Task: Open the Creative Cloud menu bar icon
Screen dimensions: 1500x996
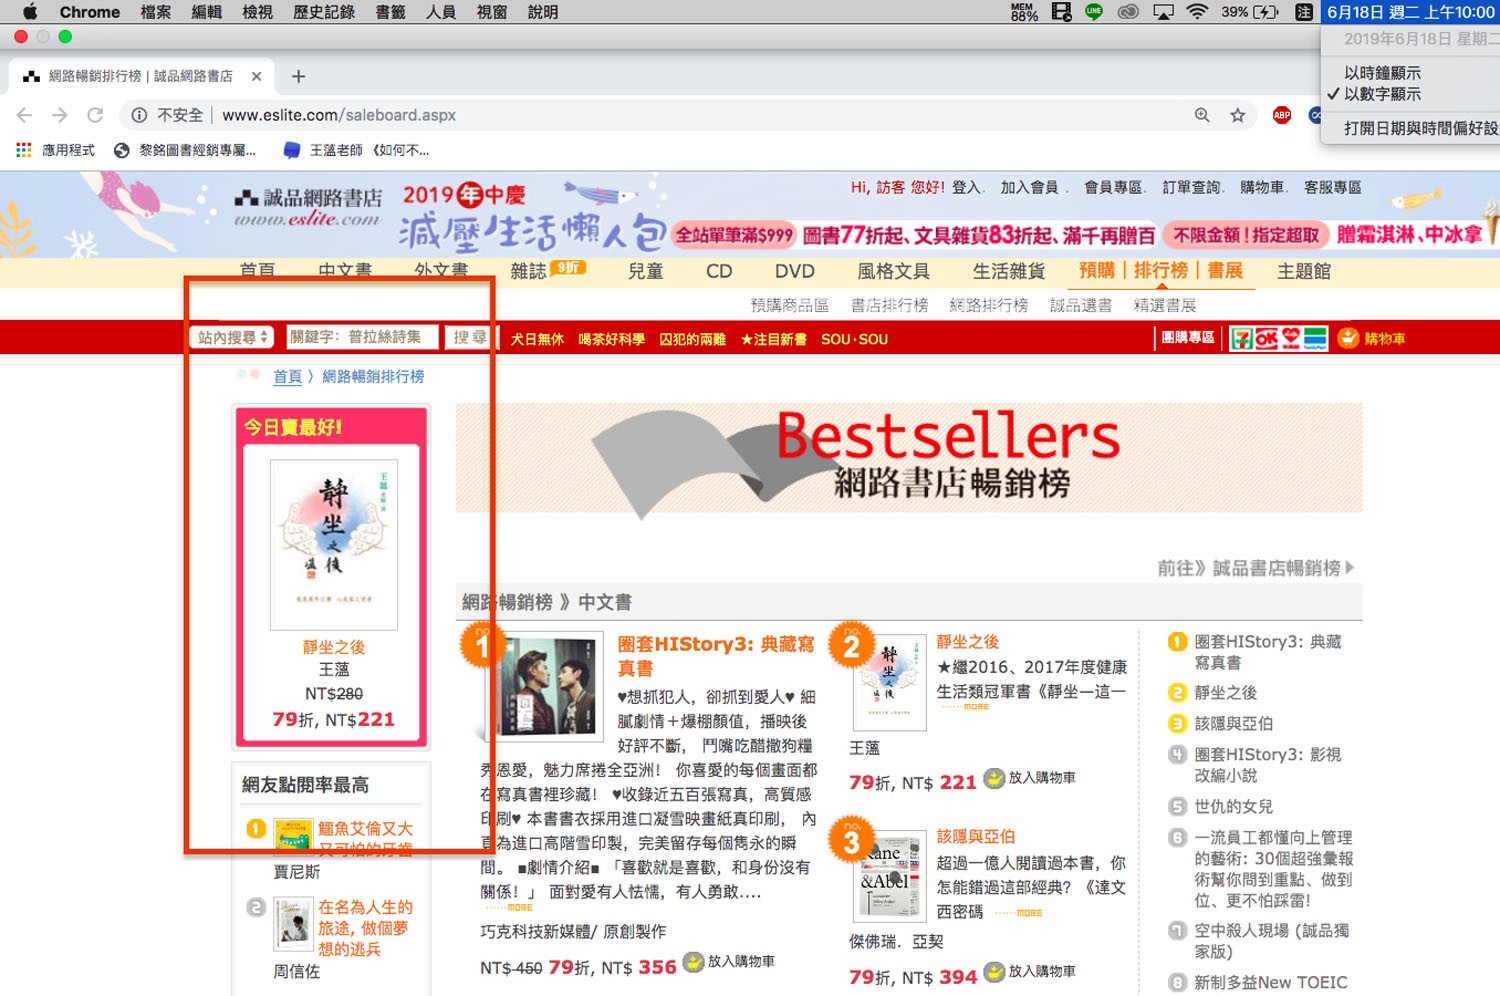Action: point(1128,12)
